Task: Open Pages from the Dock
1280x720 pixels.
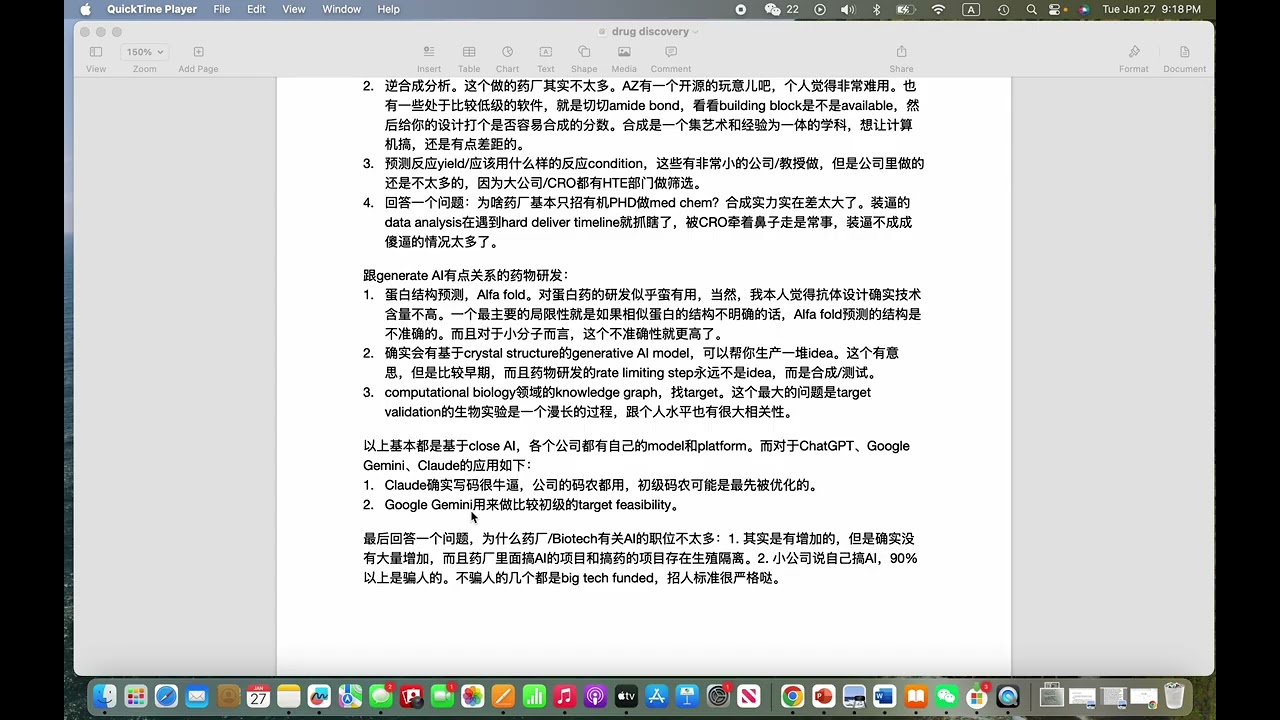Action: (x=503, y=696)
